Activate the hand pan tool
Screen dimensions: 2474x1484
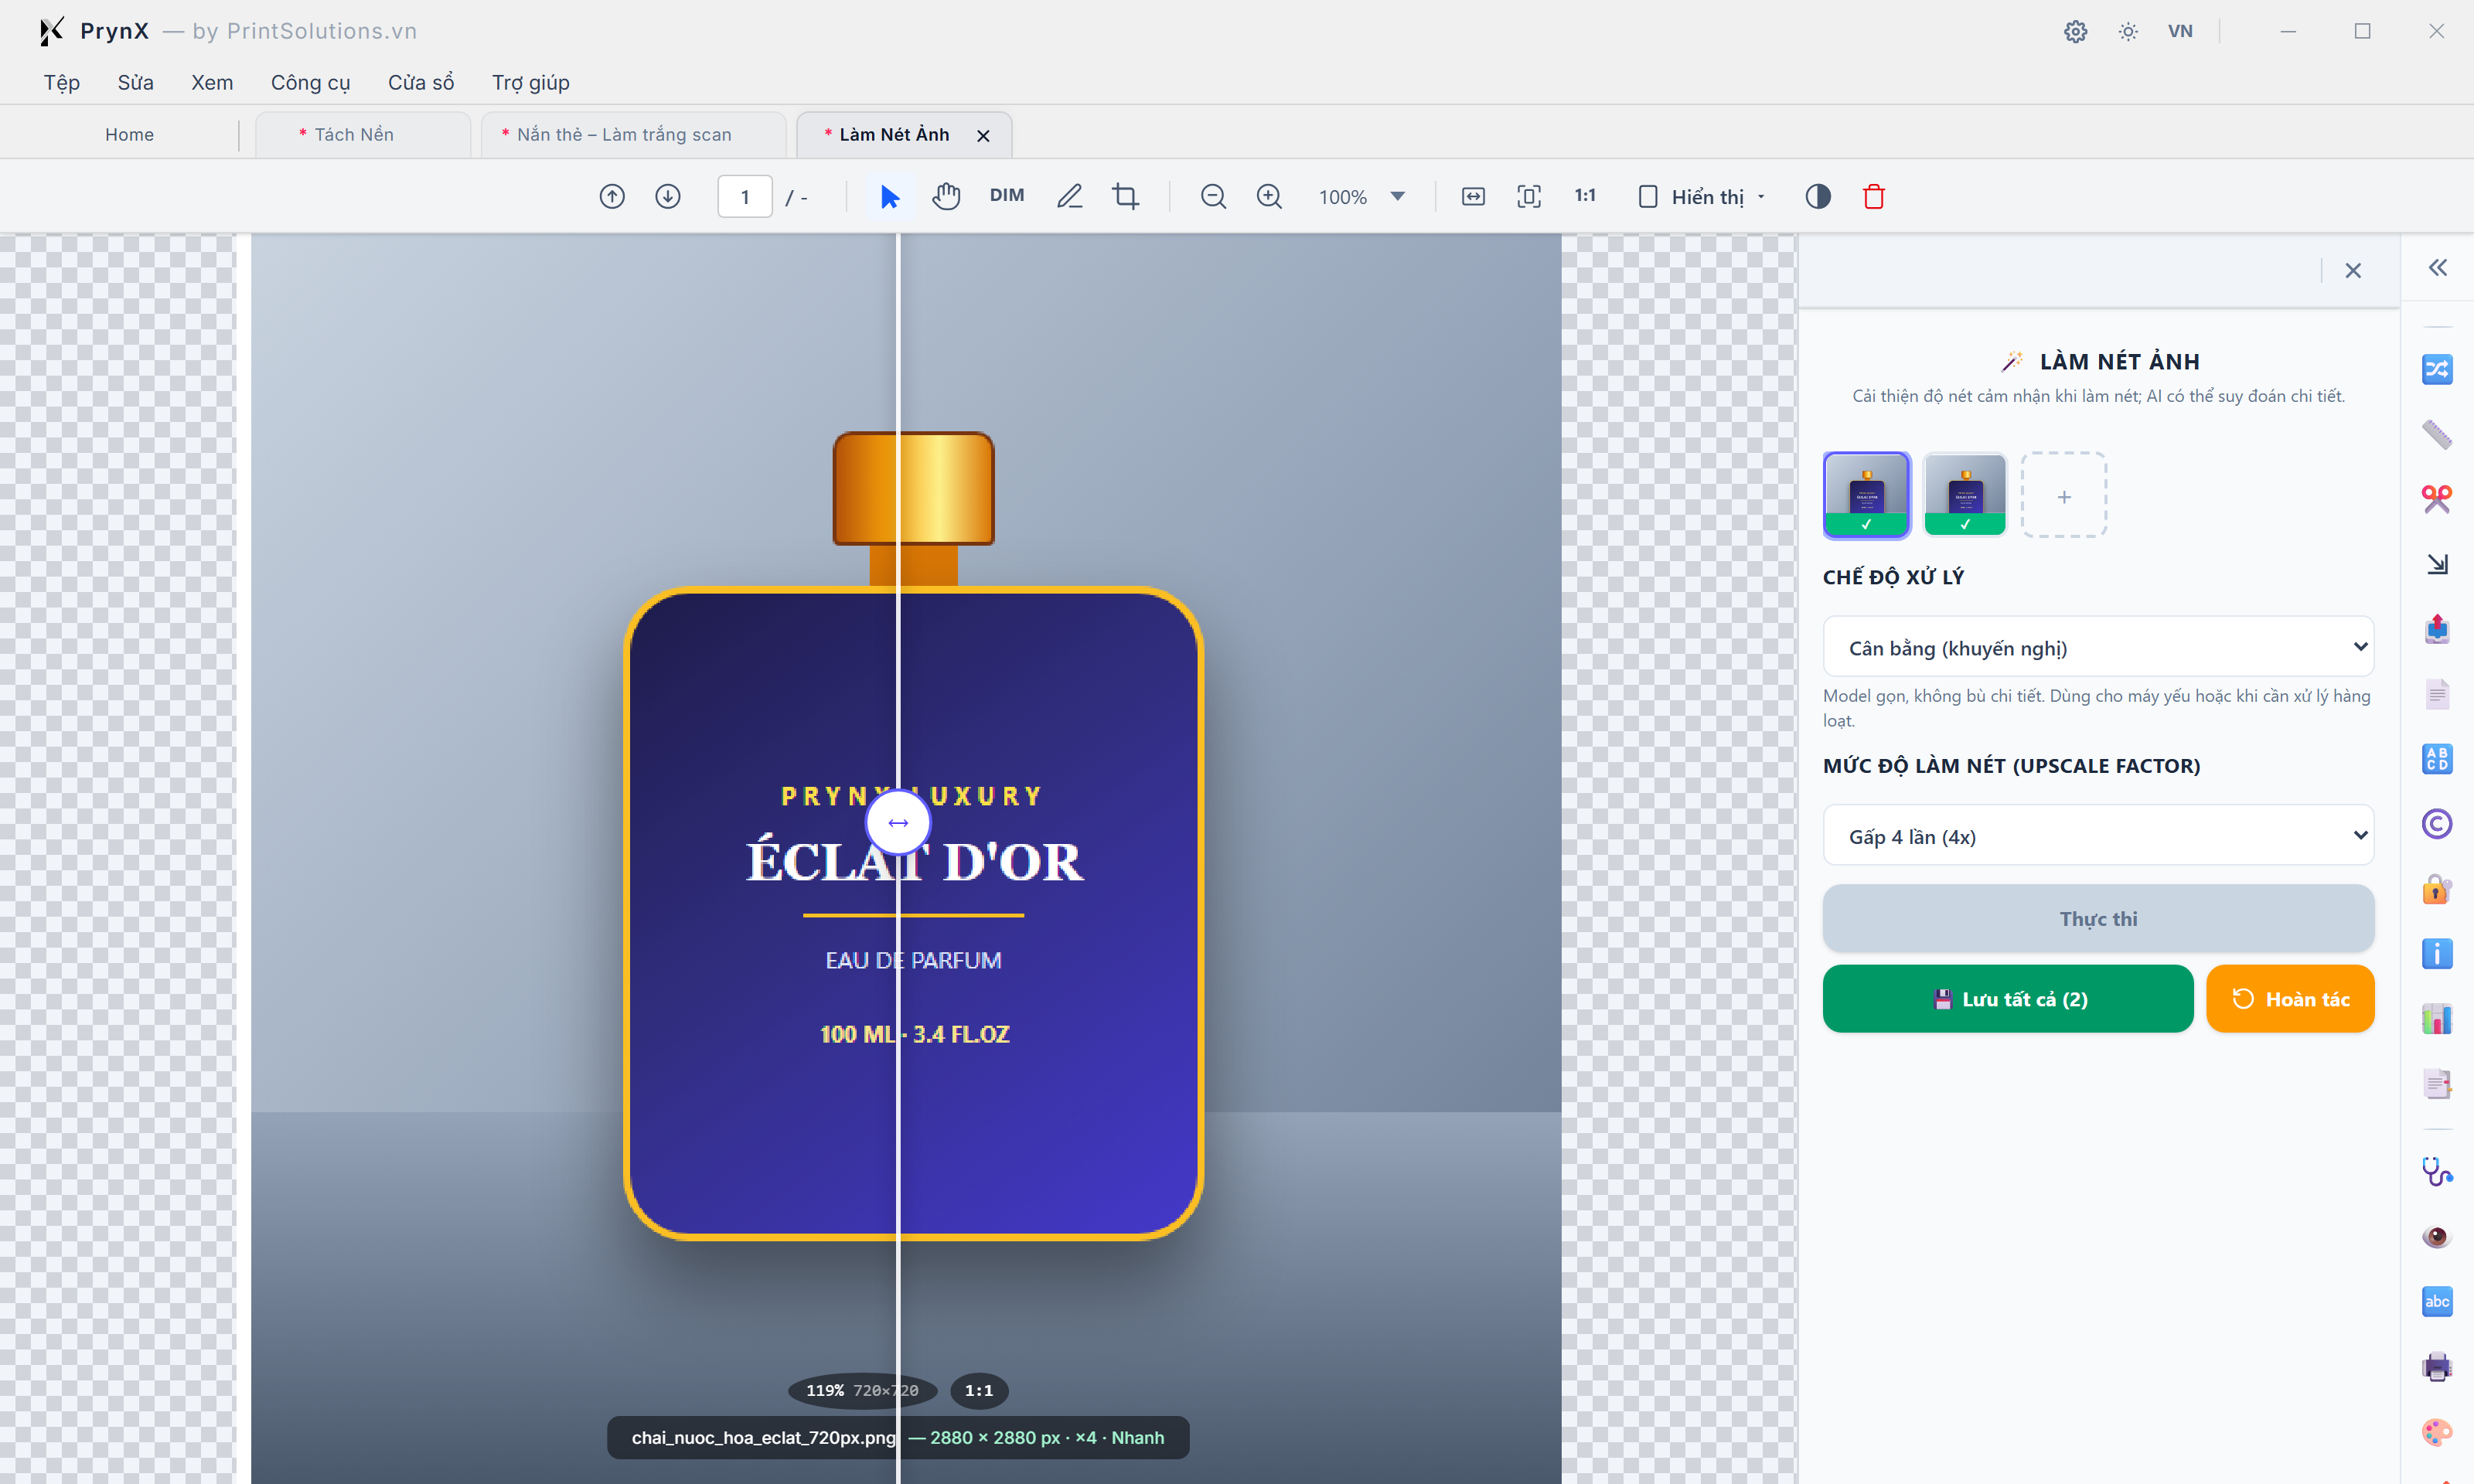[x=946, y=197]
